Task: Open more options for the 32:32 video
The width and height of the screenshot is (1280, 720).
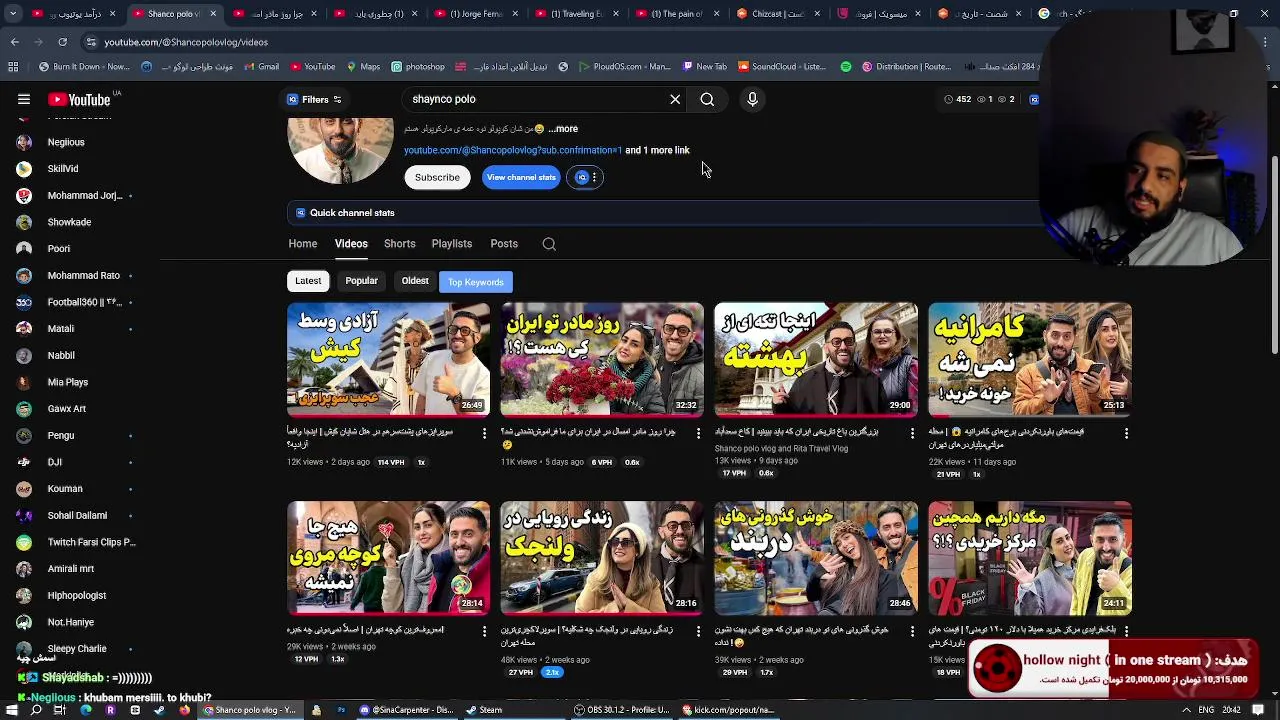Action: click(x=698, y=433)
